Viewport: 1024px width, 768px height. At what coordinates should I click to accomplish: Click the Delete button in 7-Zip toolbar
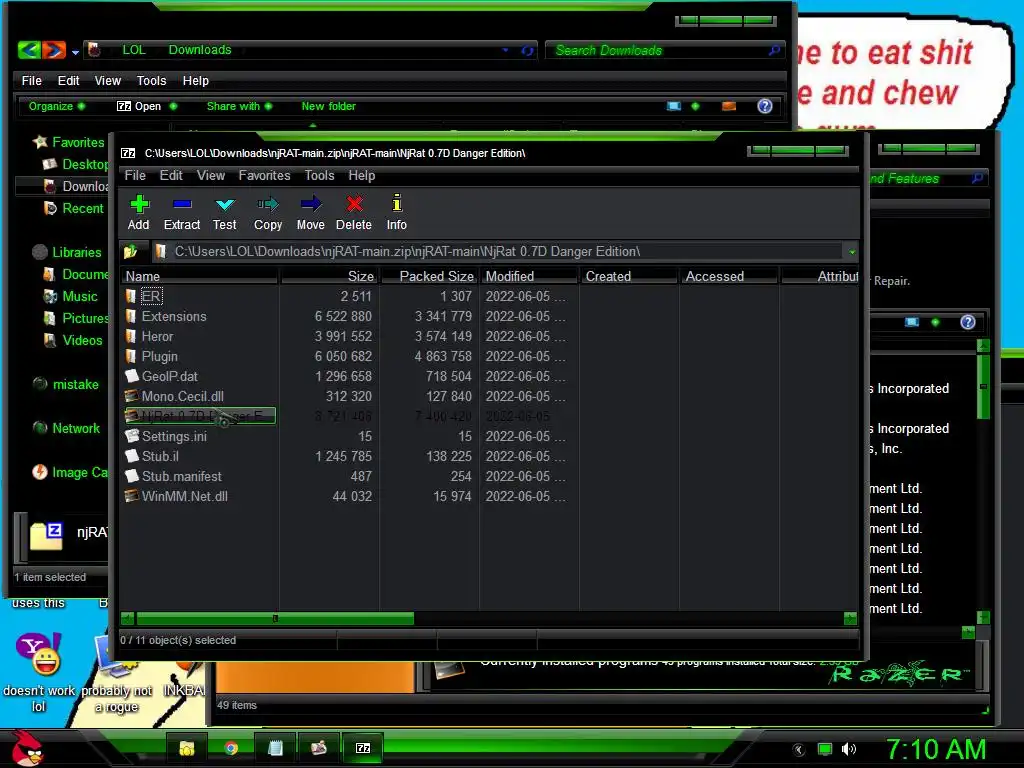pos(354,213)
